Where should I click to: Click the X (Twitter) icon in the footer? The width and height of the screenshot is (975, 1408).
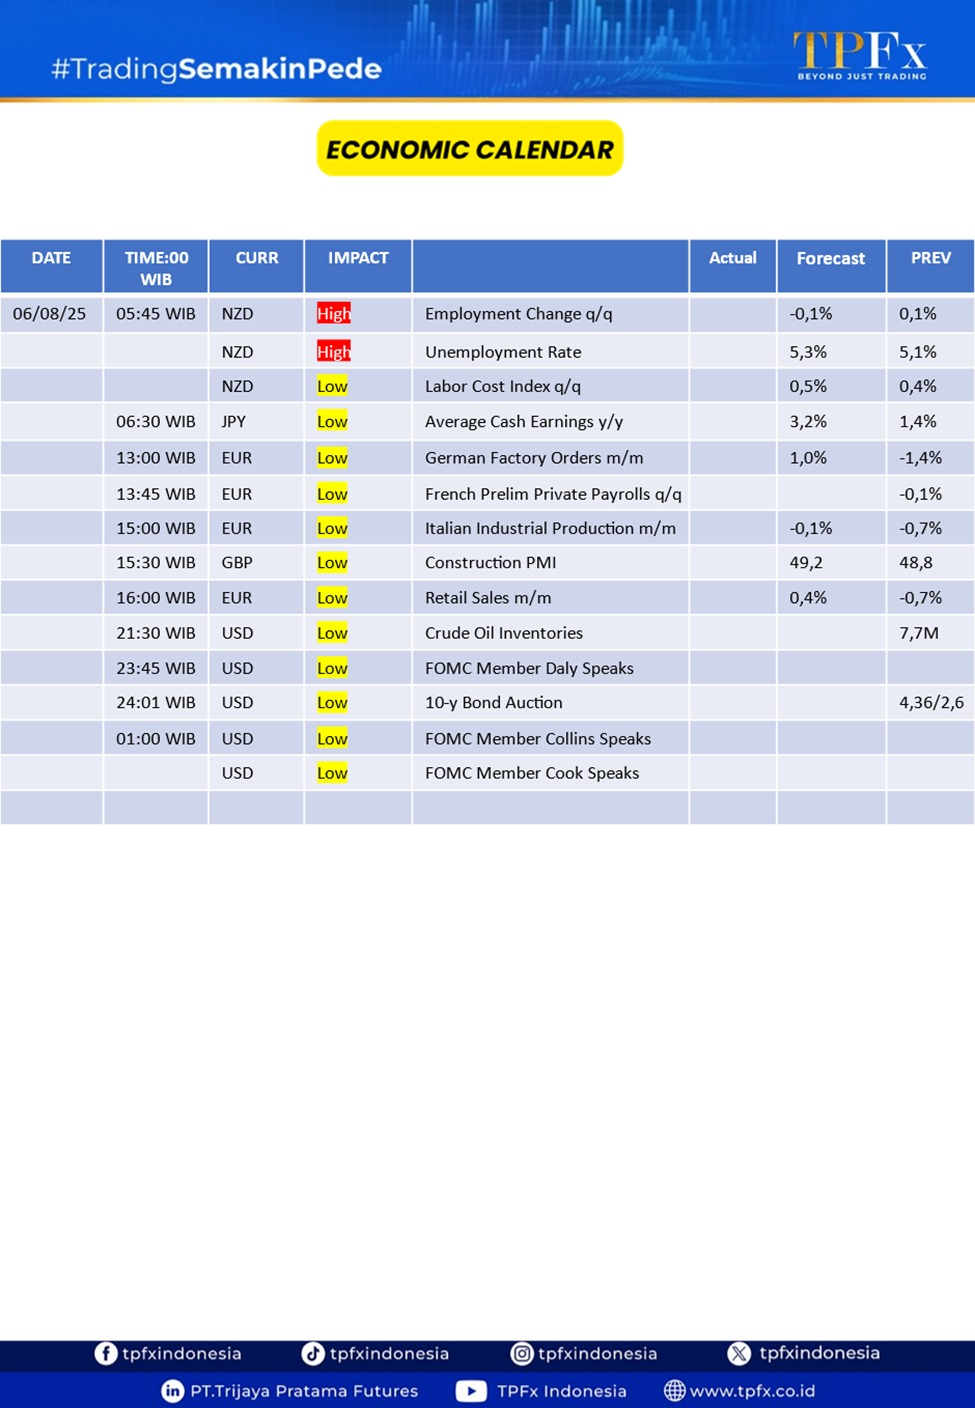pos(739,1353)
